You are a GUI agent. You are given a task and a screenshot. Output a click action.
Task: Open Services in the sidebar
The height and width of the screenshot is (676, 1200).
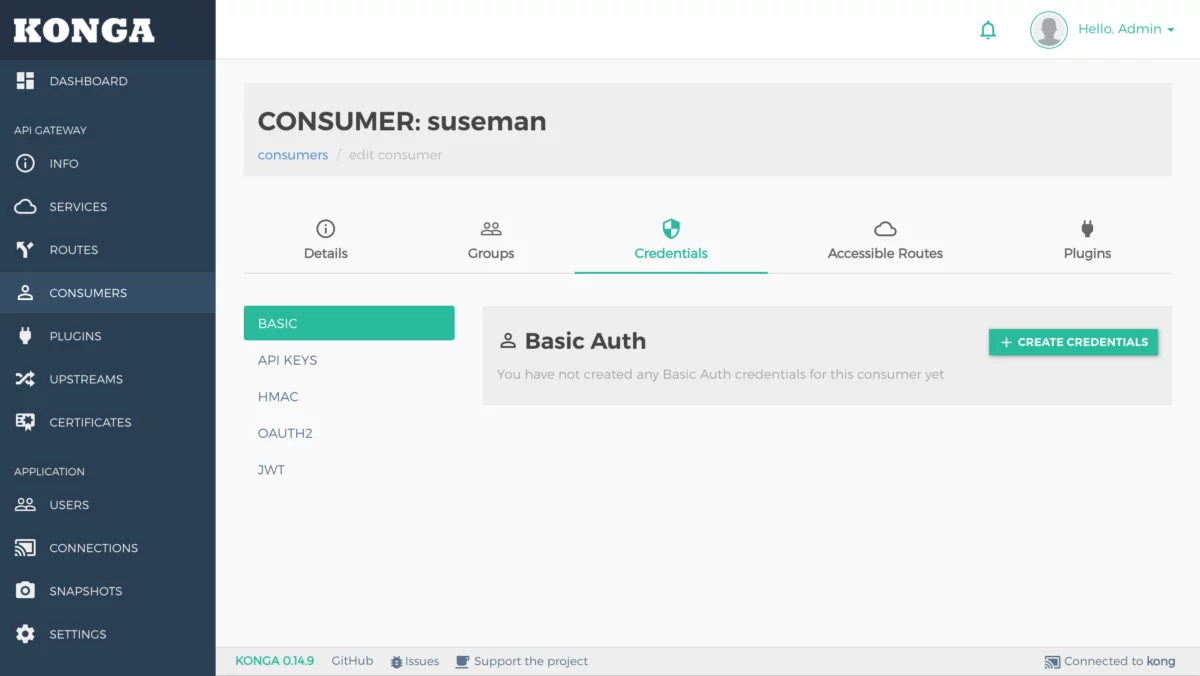click(108, 207)
